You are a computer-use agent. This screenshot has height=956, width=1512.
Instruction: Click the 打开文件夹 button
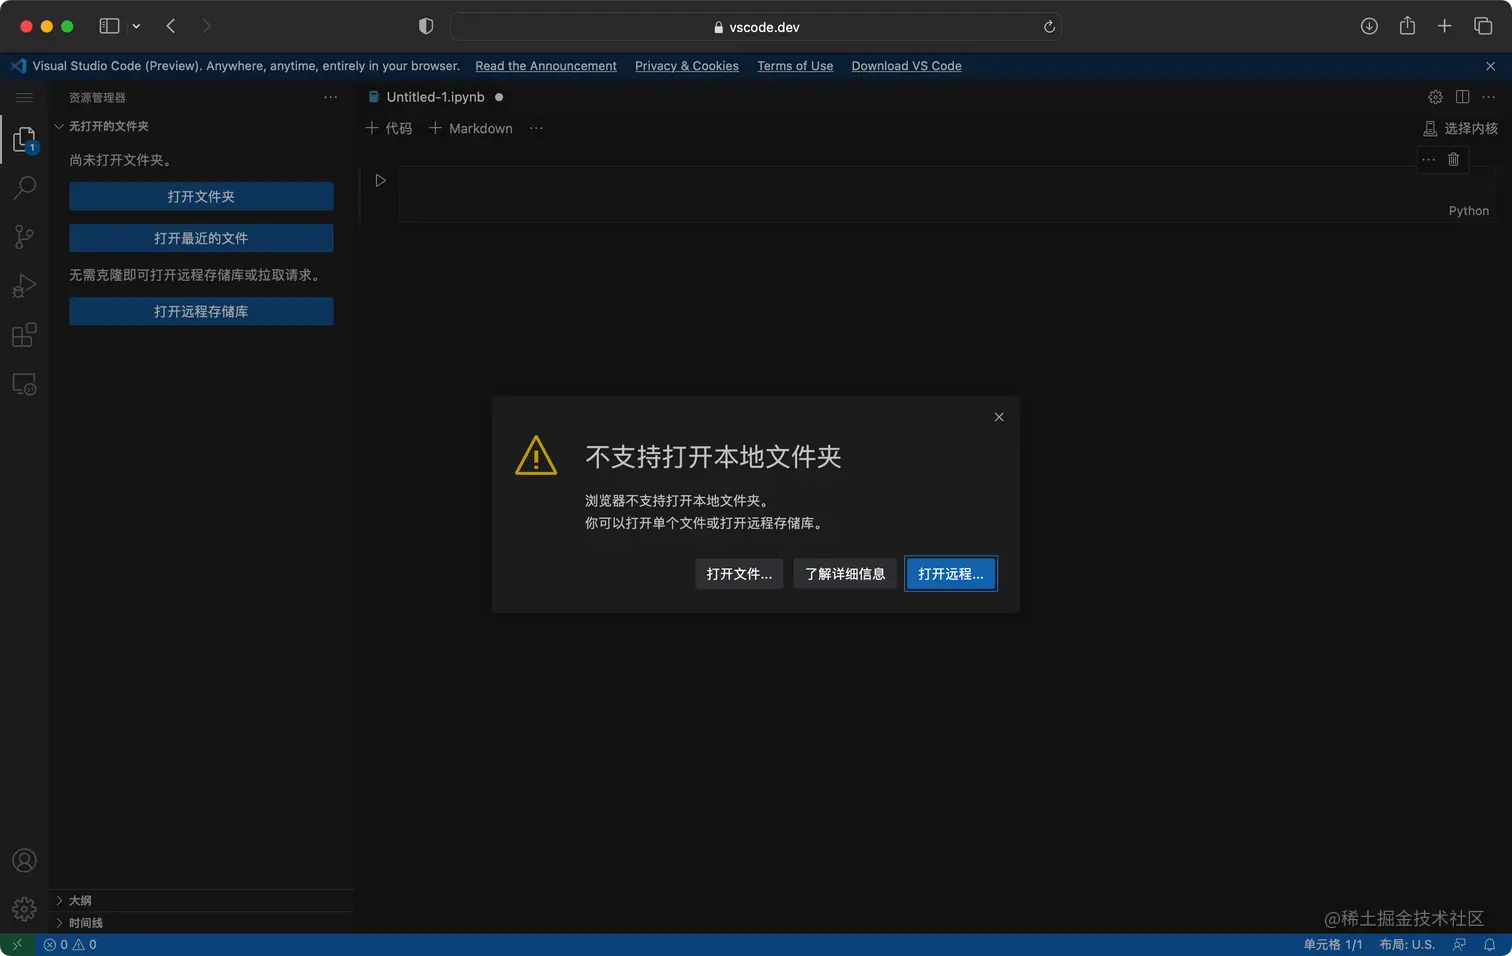click(201, 197)
